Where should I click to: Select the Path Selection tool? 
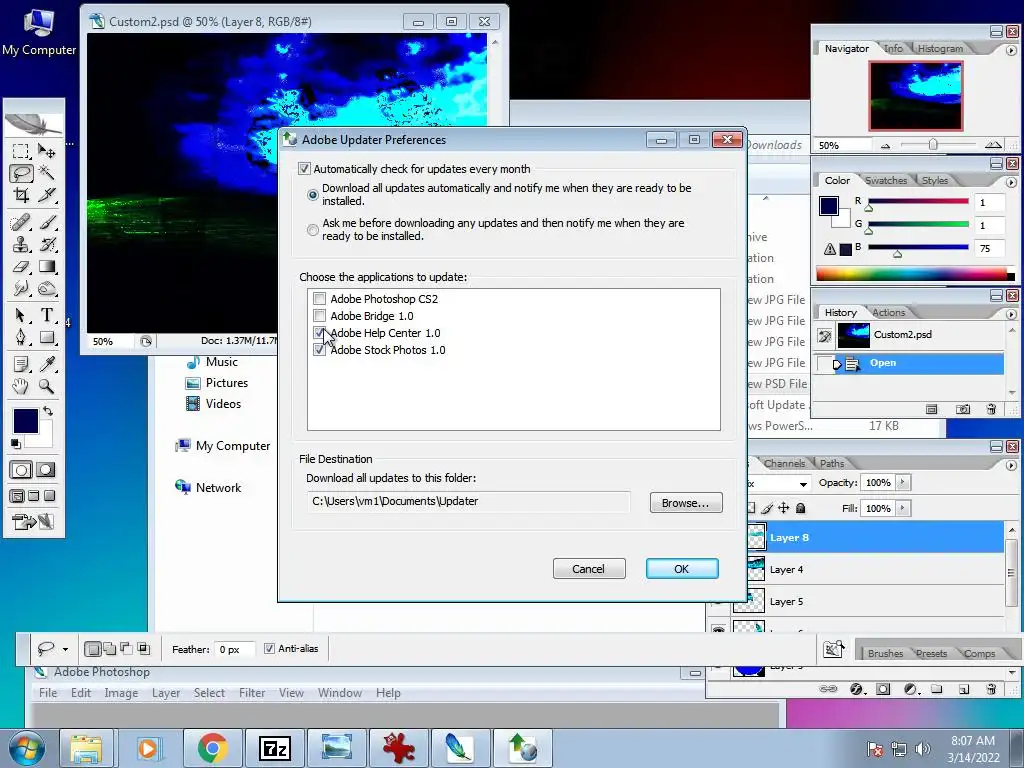point(21,315)
